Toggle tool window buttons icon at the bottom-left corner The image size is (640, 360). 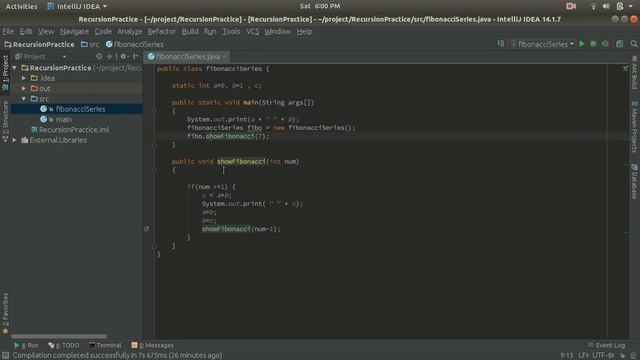point(5,356)
